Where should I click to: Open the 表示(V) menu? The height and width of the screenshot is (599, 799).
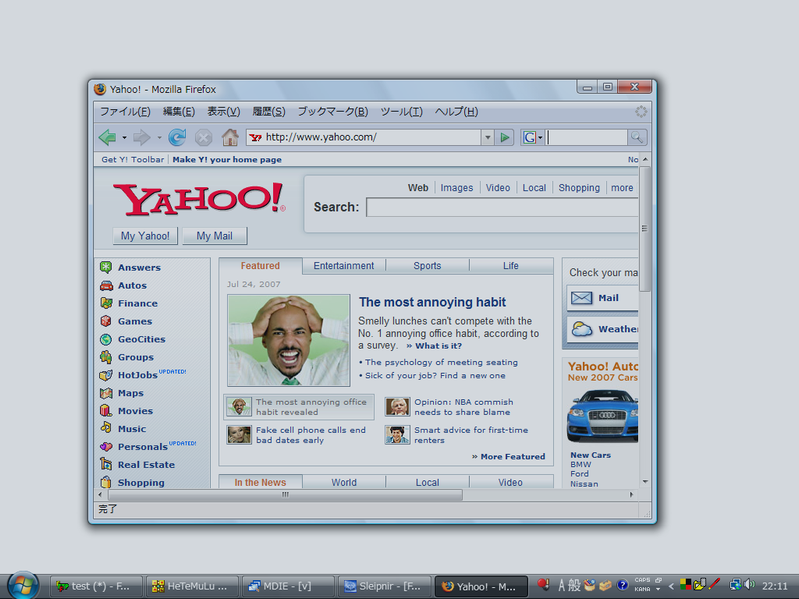click(224, 112)
